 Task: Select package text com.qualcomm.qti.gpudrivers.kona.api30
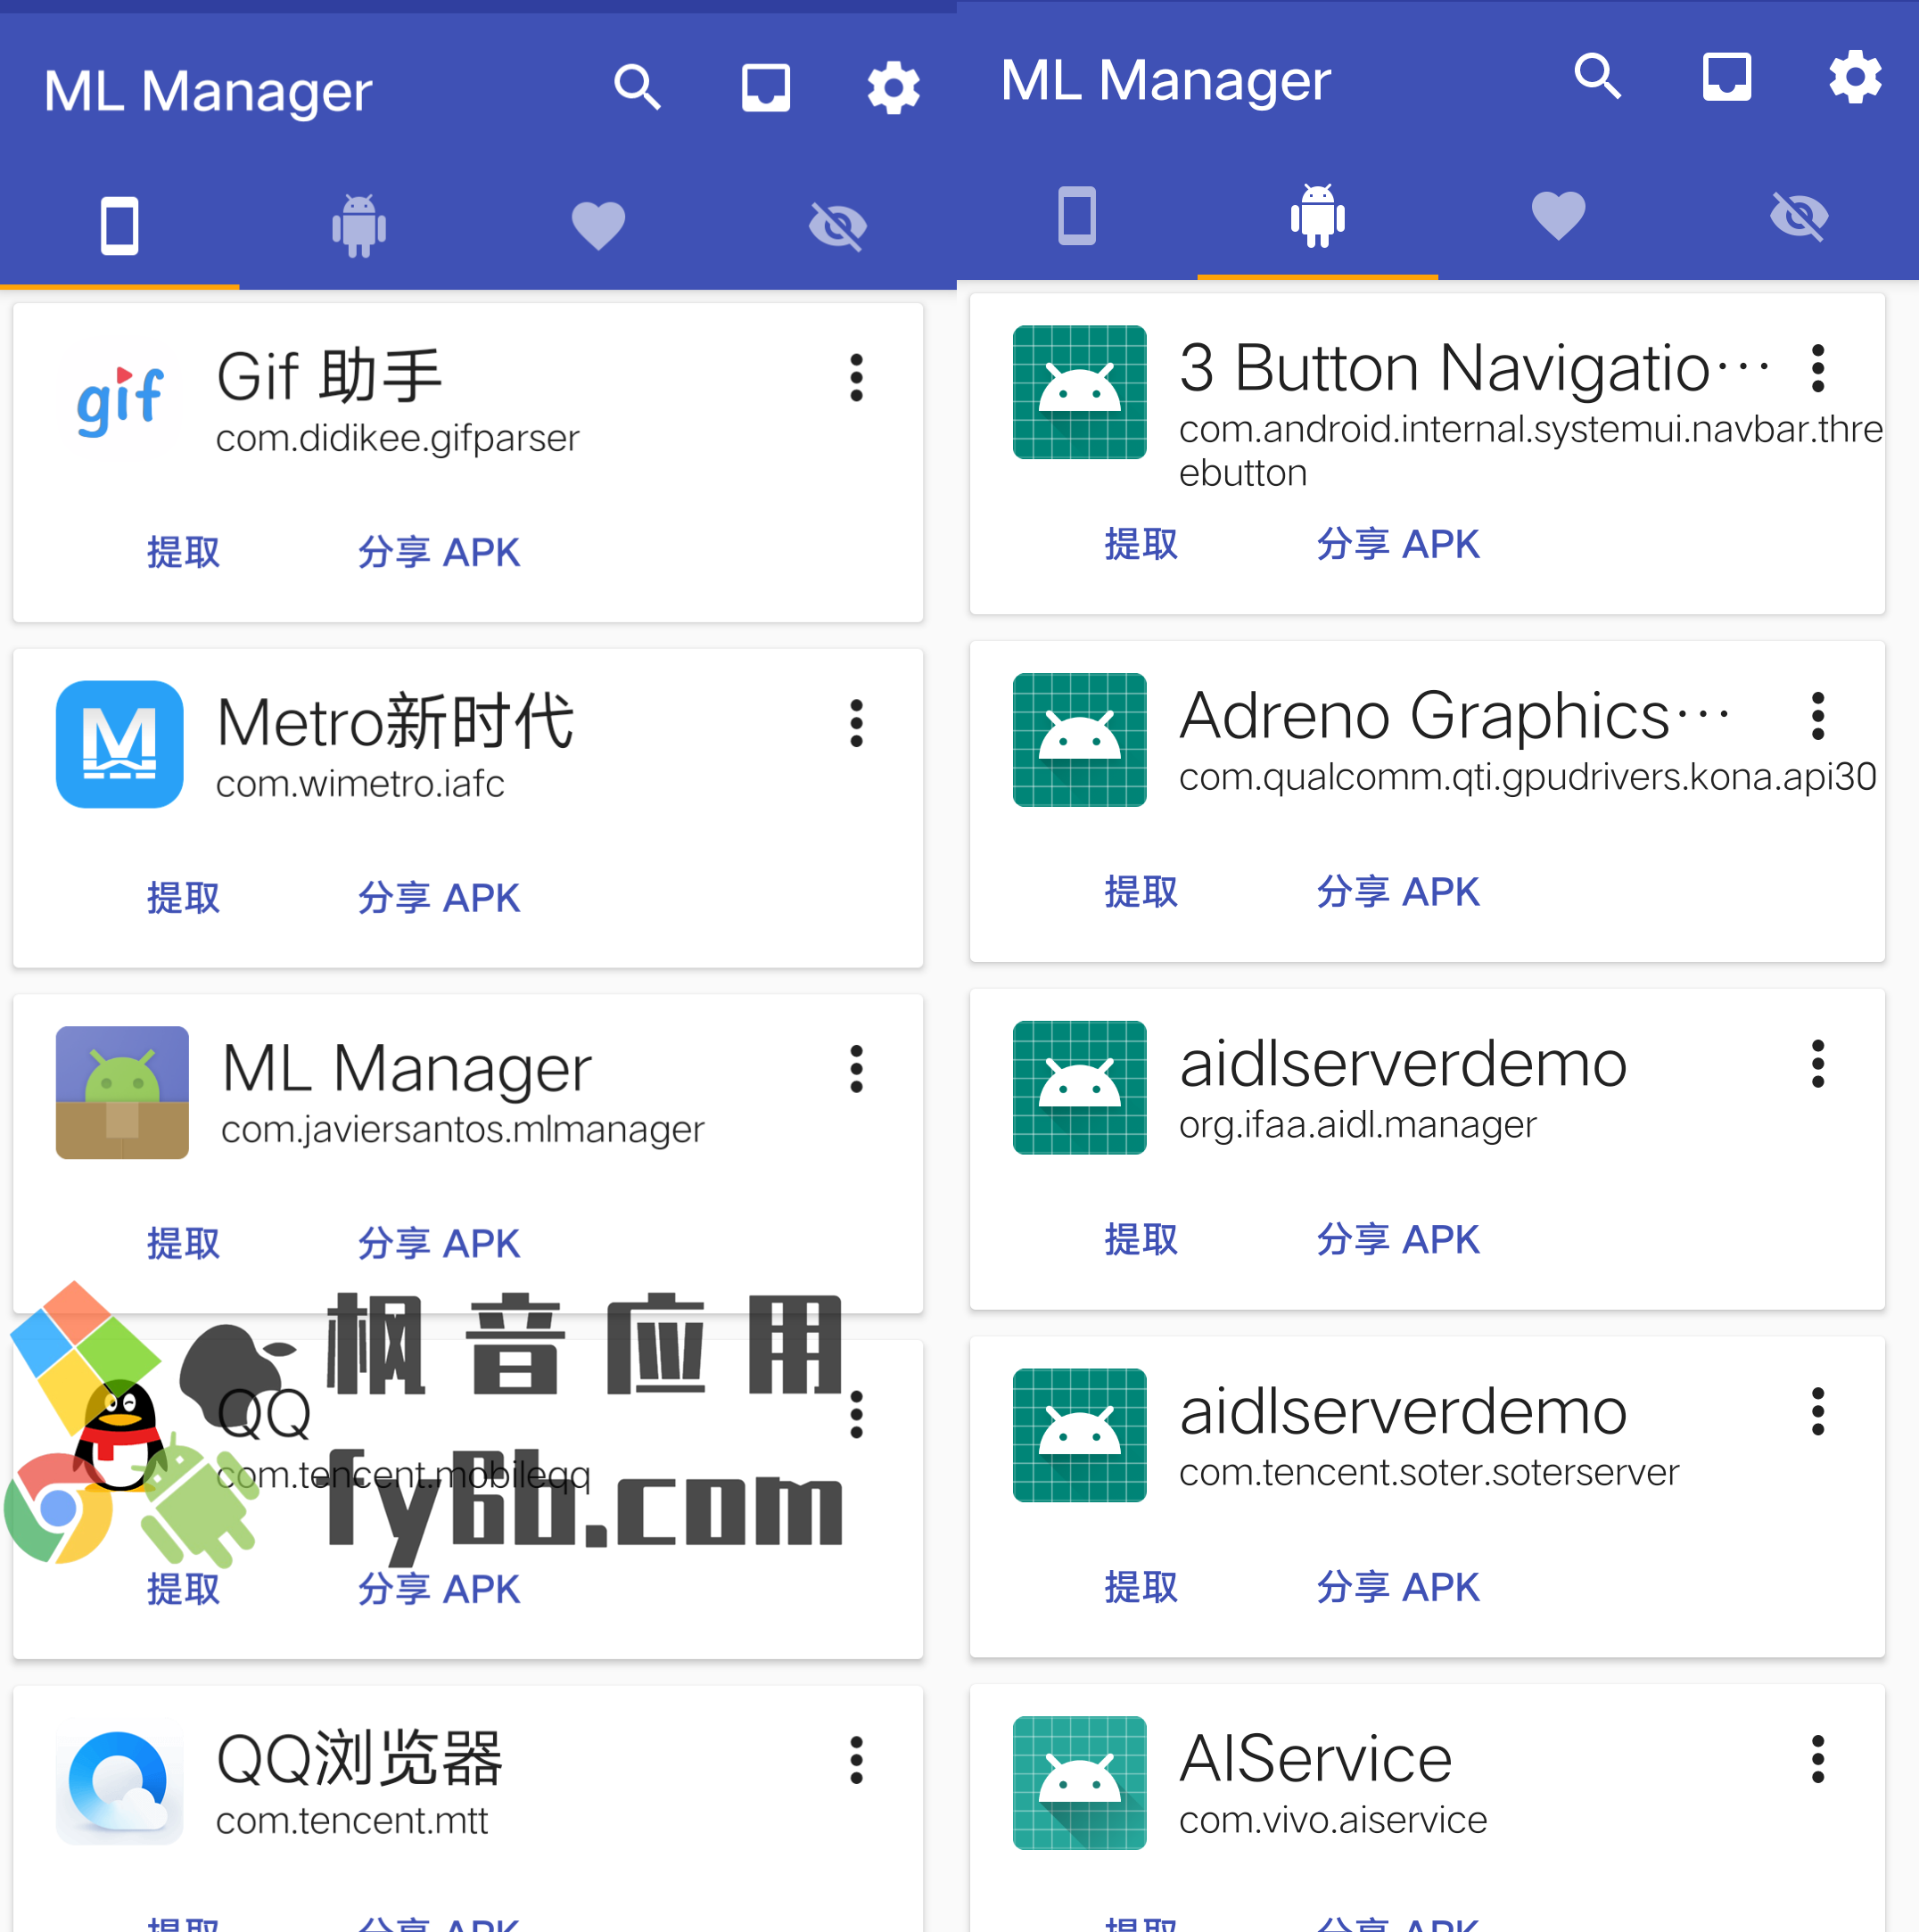coord(1527,777)
